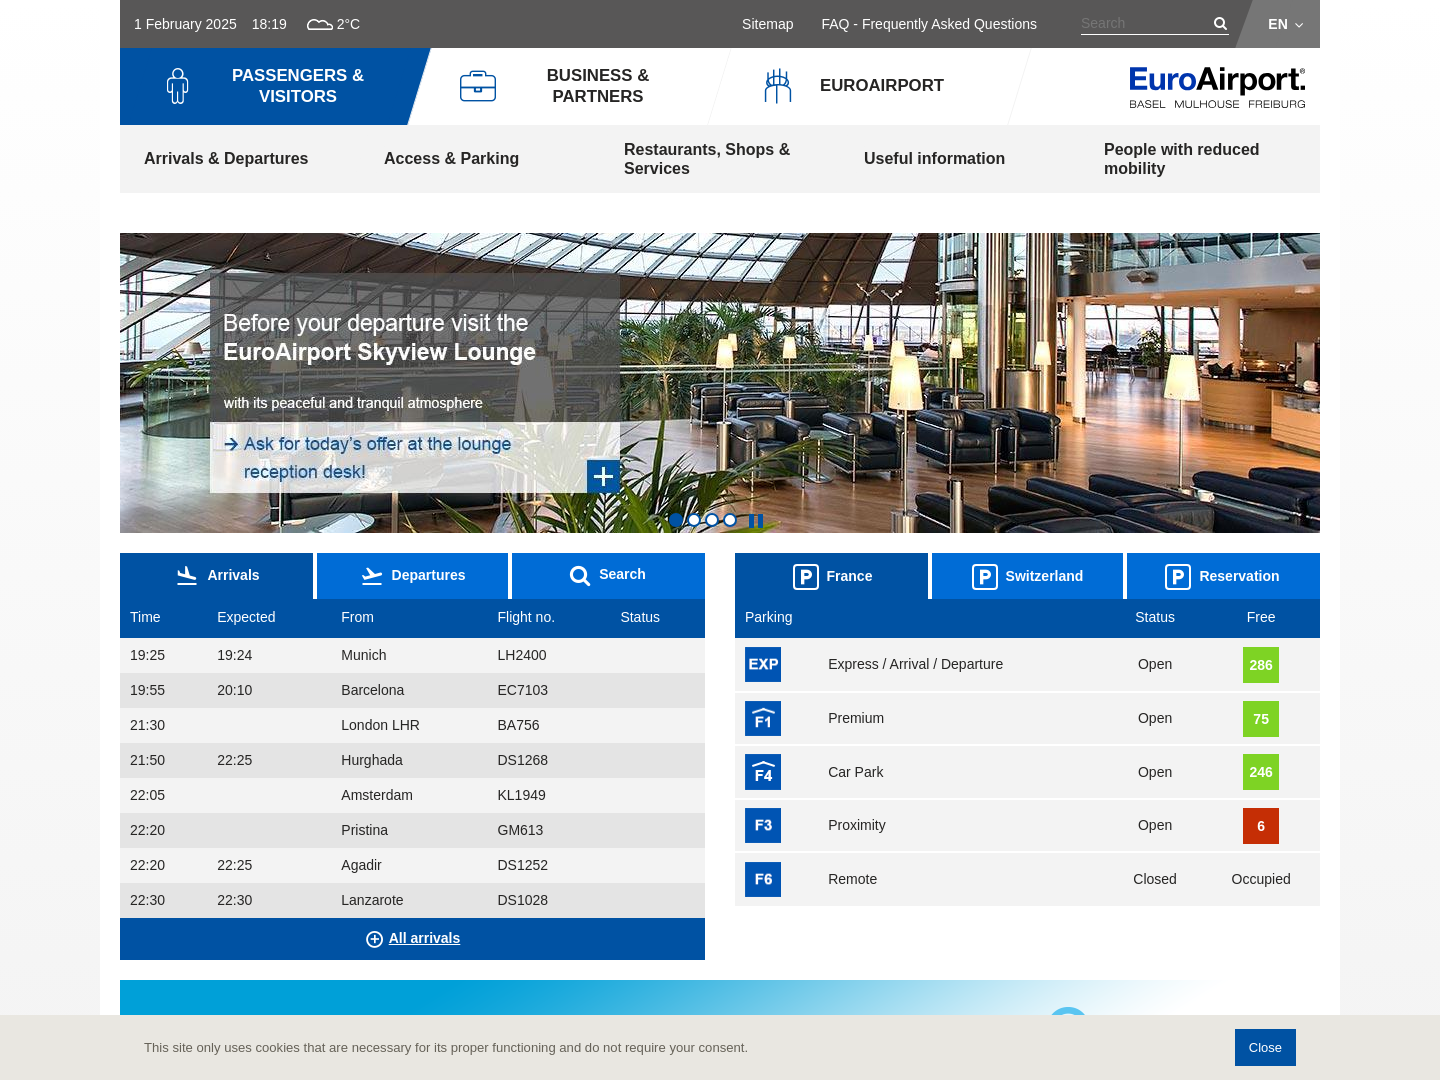Open the EN language dropdown

pyautogui.click(x=1285, y=24)
